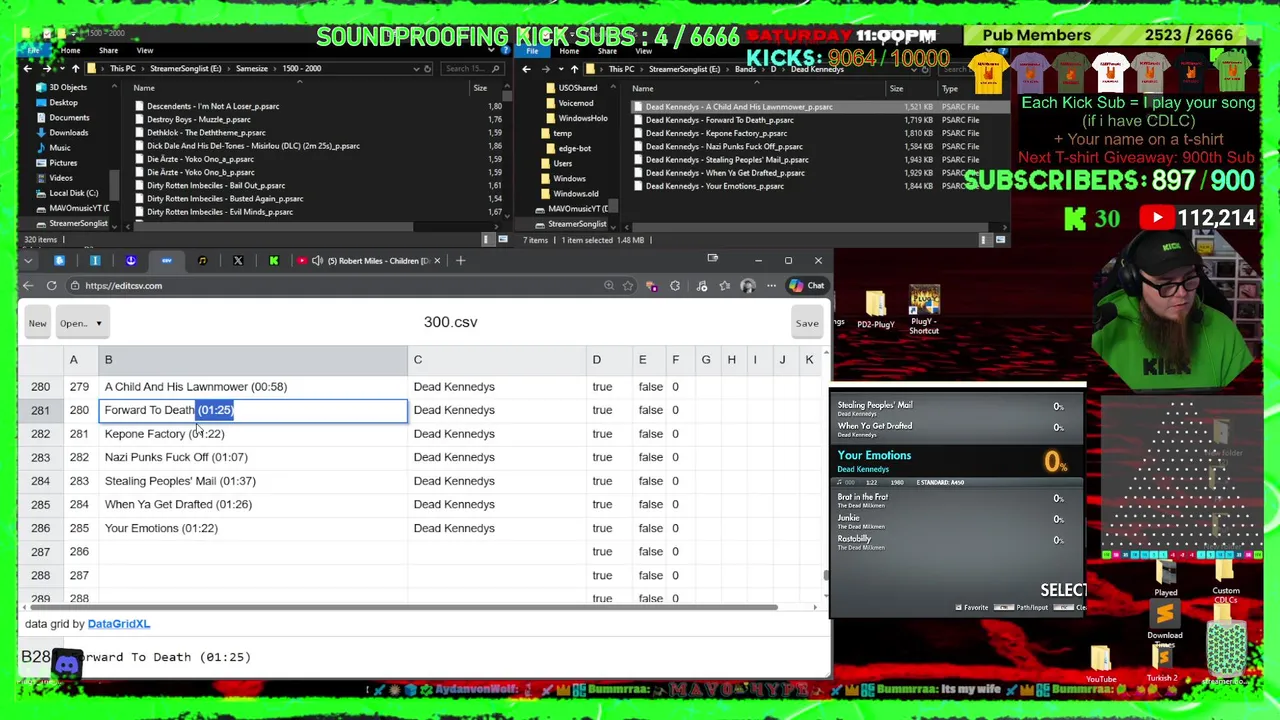Select row header 283
This screenshot has height=720, width=1280.
point(40,457)
